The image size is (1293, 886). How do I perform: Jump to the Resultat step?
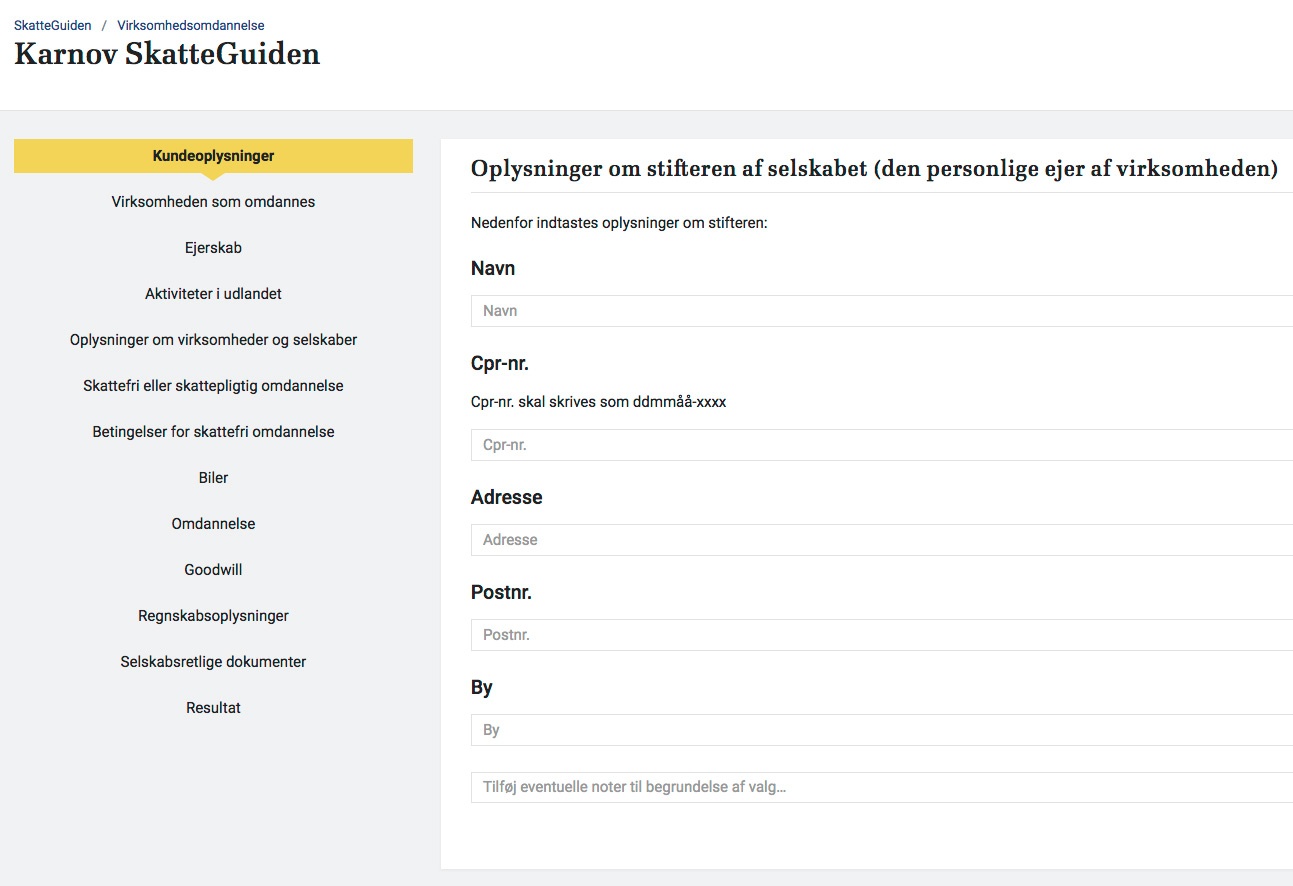pyautogui.click(x=213, y=708)
